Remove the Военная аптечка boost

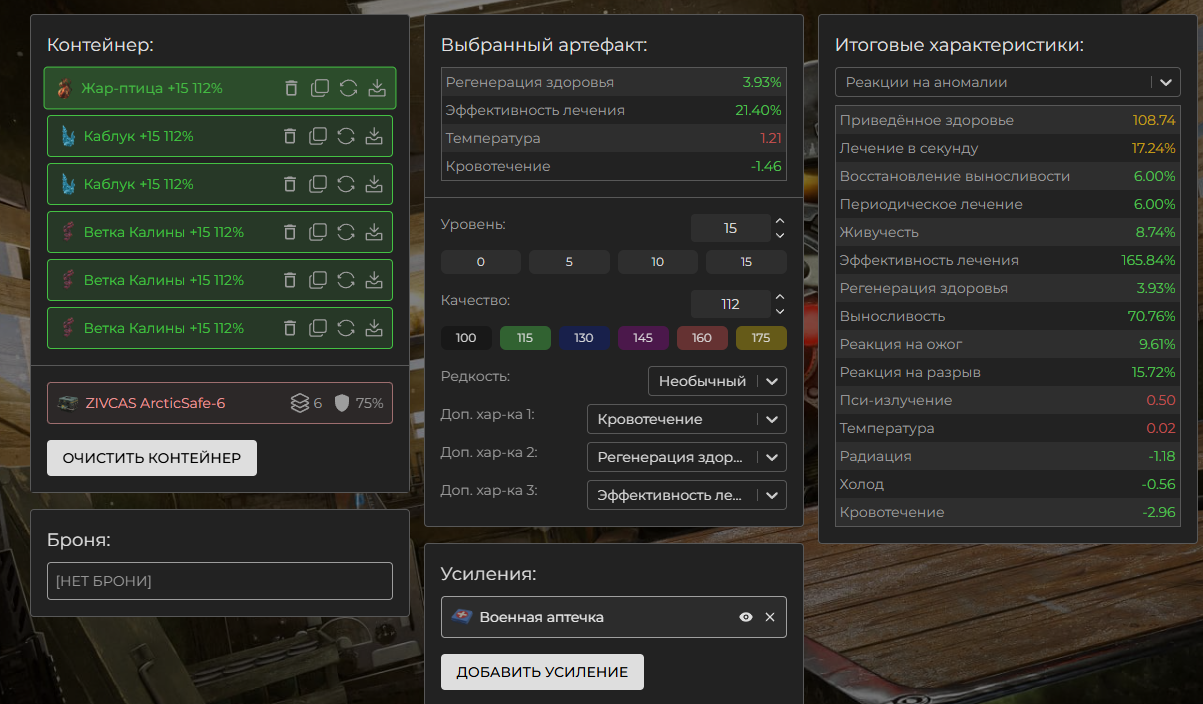770,617
